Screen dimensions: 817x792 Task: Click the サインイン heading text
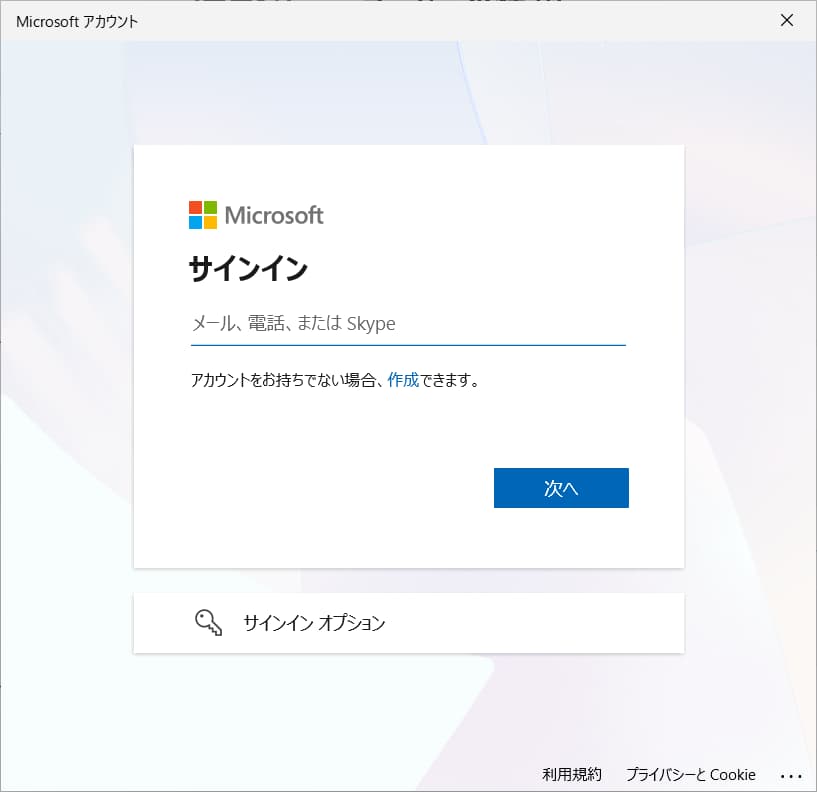pyautogui.click(x=249, y=268)
